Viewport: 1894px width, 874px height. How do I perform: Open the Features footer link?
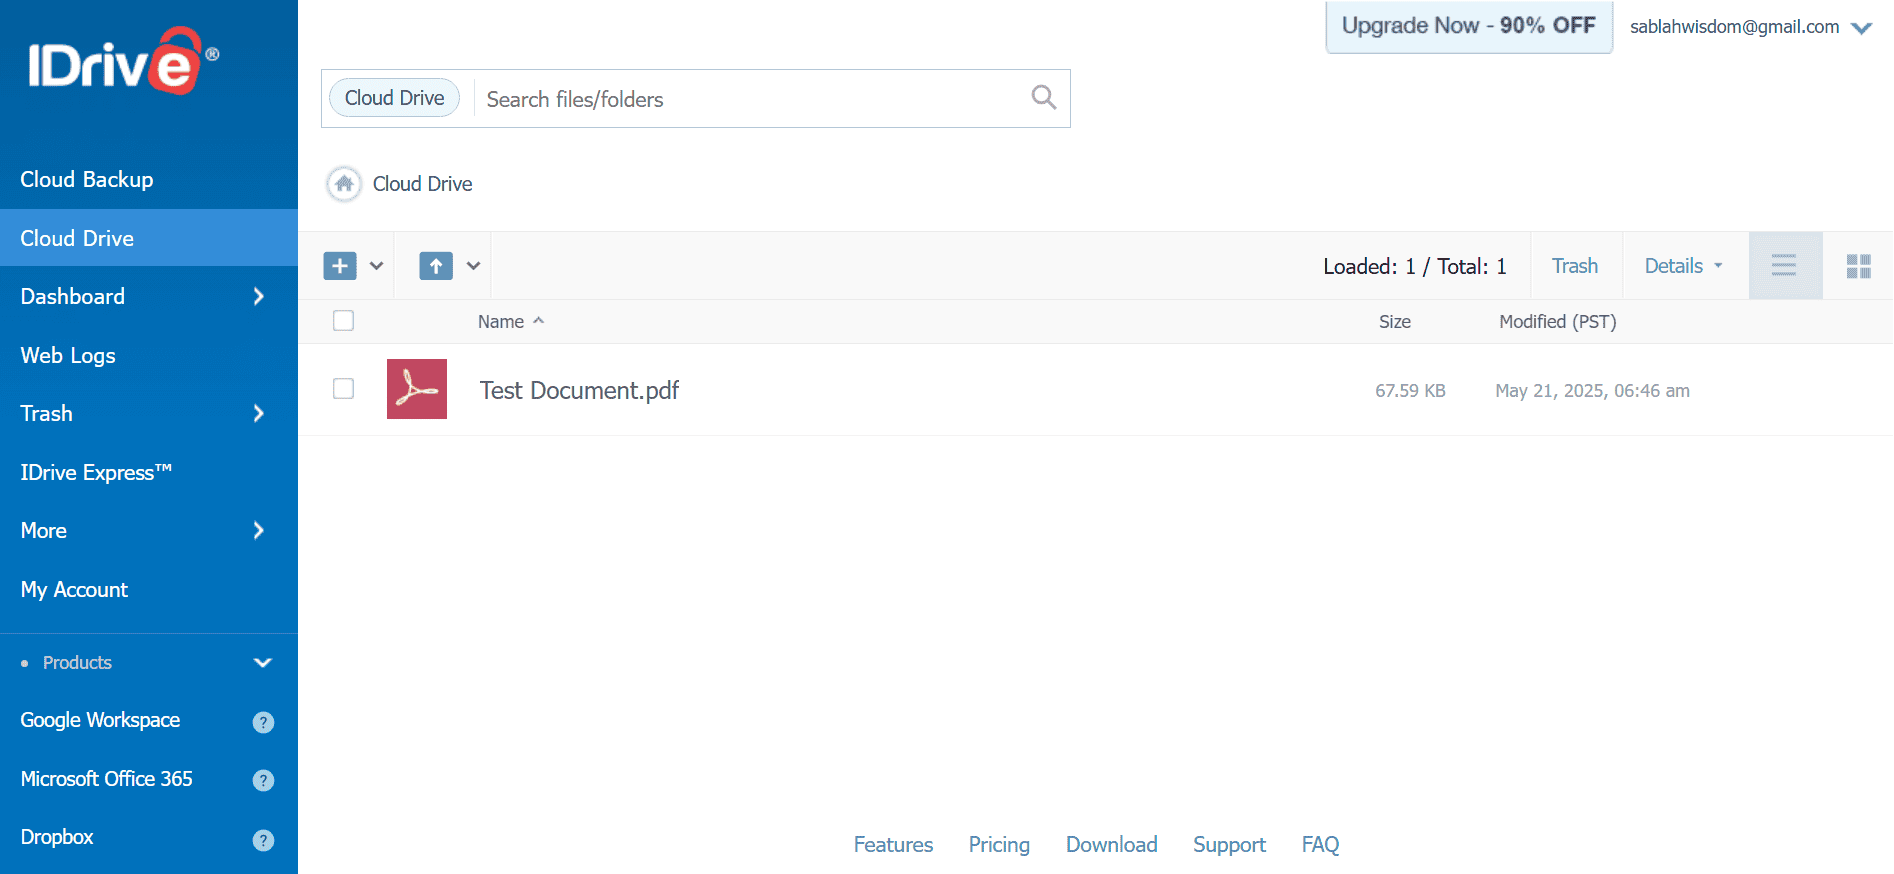coord(893,845)
